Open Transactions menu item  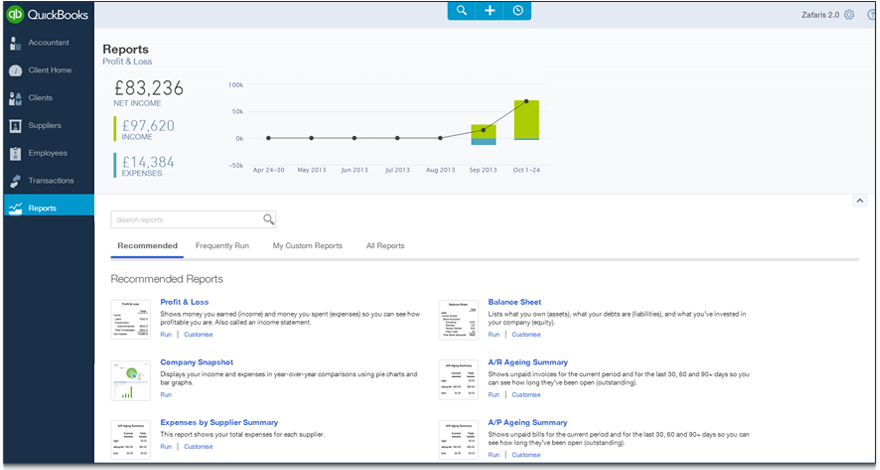(x=51, y=180)
